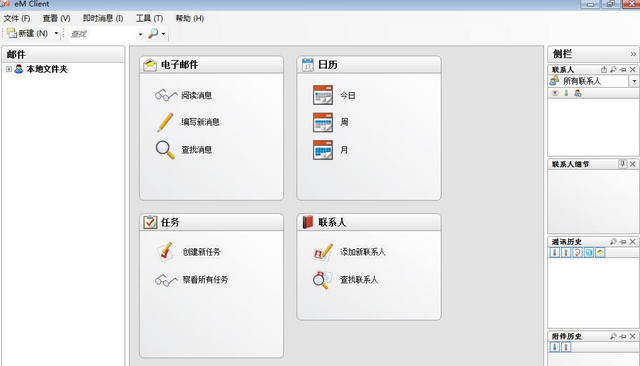Toggle the red curved-arrow filter in 通讯历史
The image size is (640, 366).
point(577,253)
